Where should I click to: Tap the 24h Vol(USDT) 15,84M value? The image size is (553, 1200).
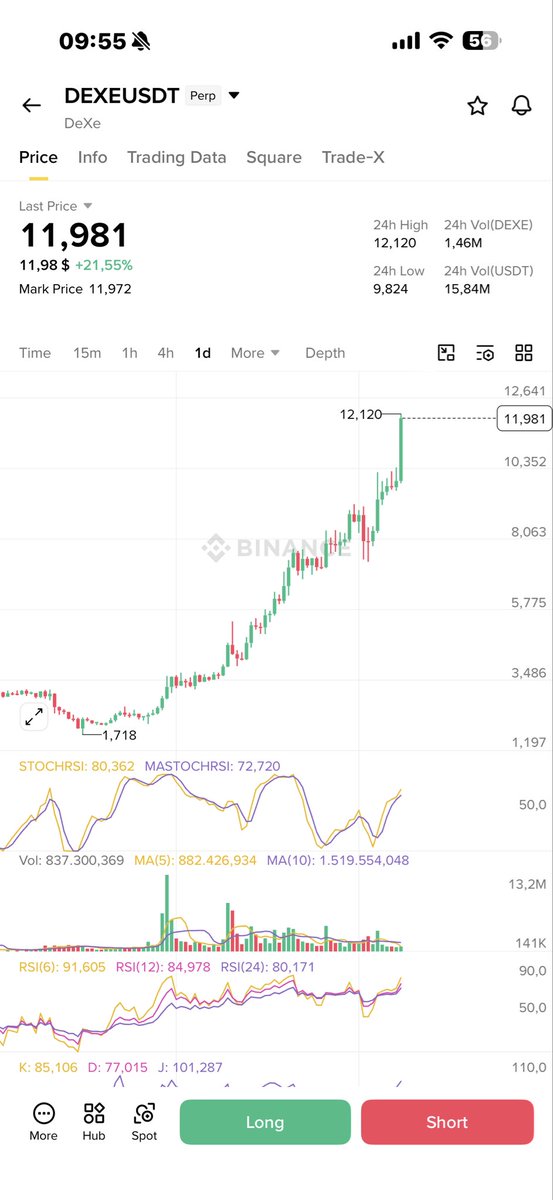467,289
